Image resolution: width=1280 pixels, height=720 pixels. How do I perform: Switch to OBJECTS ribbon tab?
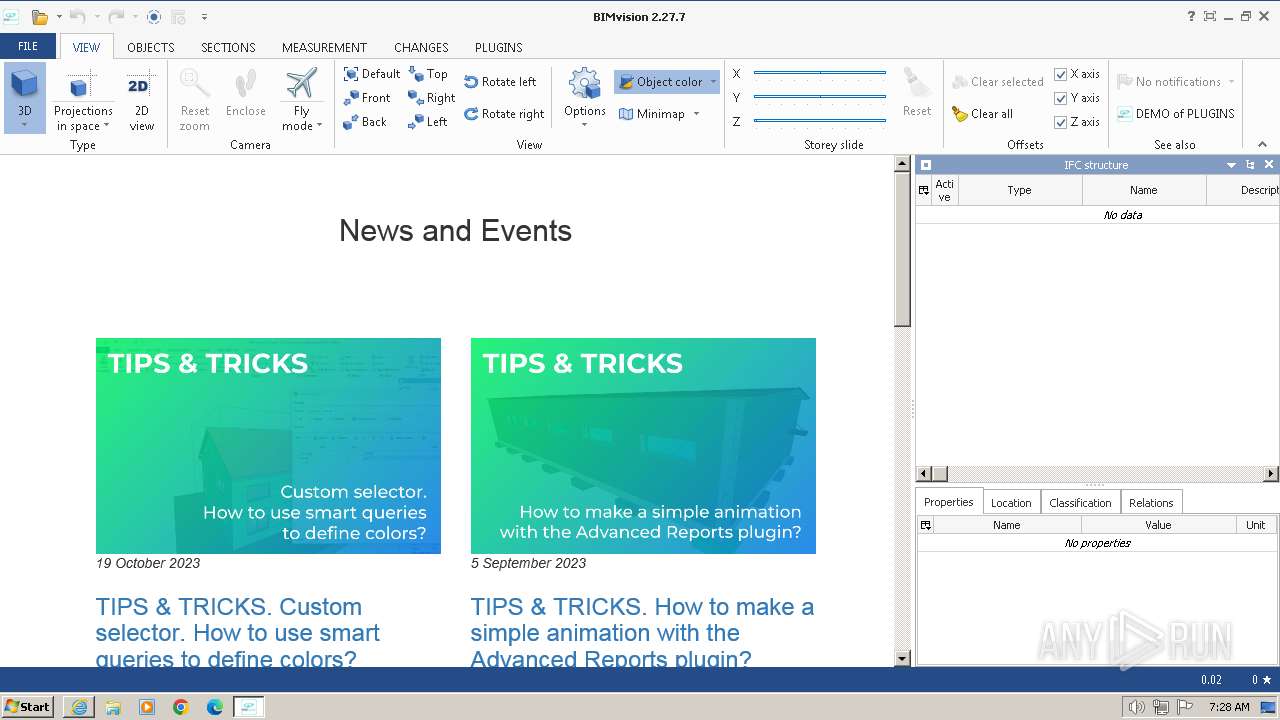pos(151,47)
